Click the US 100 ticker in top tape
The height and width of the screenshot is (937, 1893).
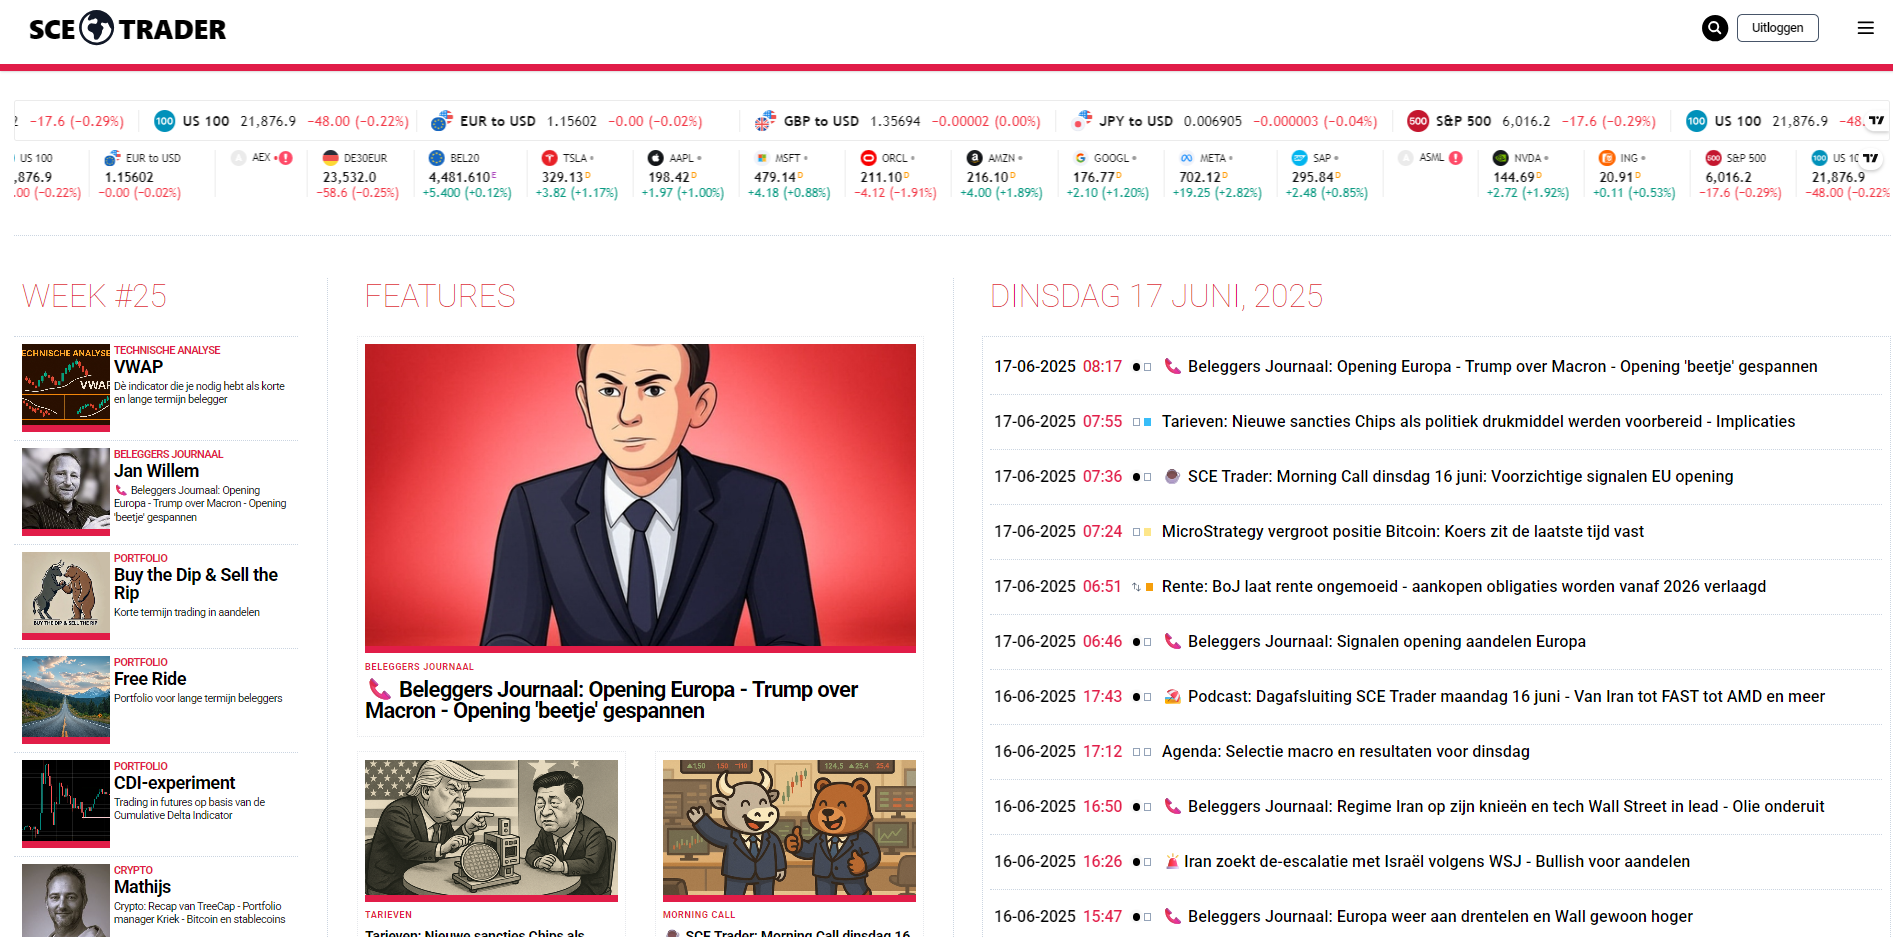pyautogui.click(x=281, y=121)
